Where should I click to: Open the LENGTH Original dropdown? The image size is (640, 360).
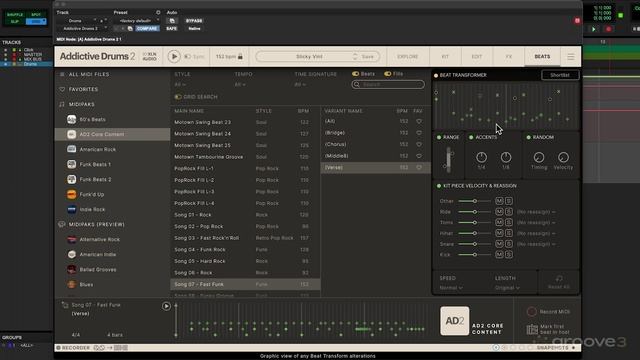point(507,288)
